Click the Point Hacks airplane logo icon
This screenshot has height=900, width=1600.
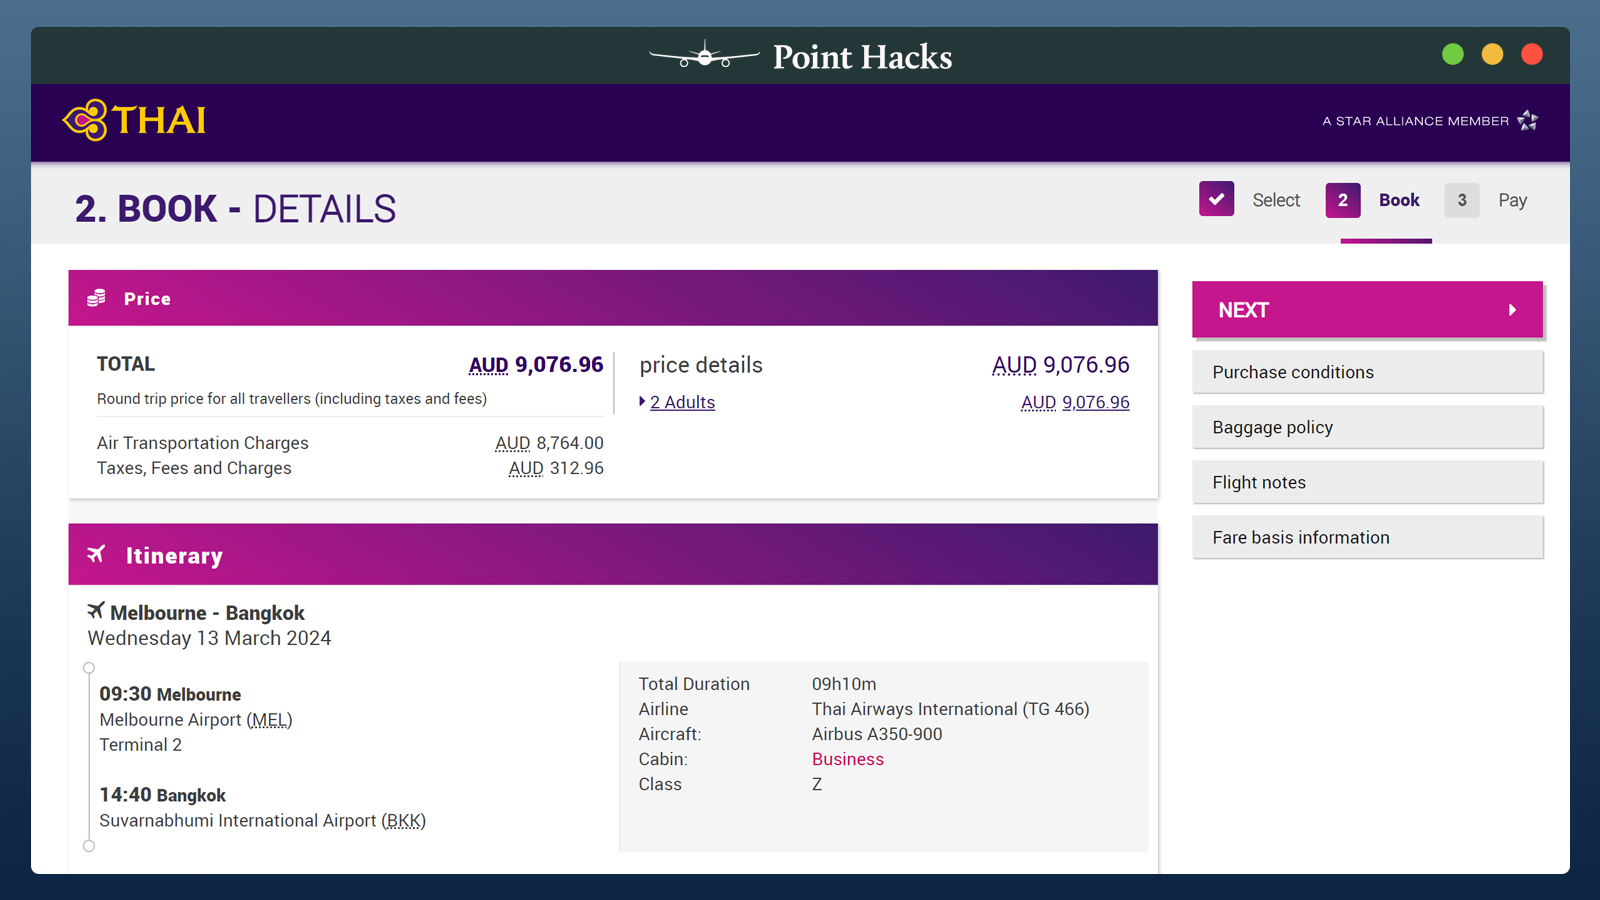point(704,56)
